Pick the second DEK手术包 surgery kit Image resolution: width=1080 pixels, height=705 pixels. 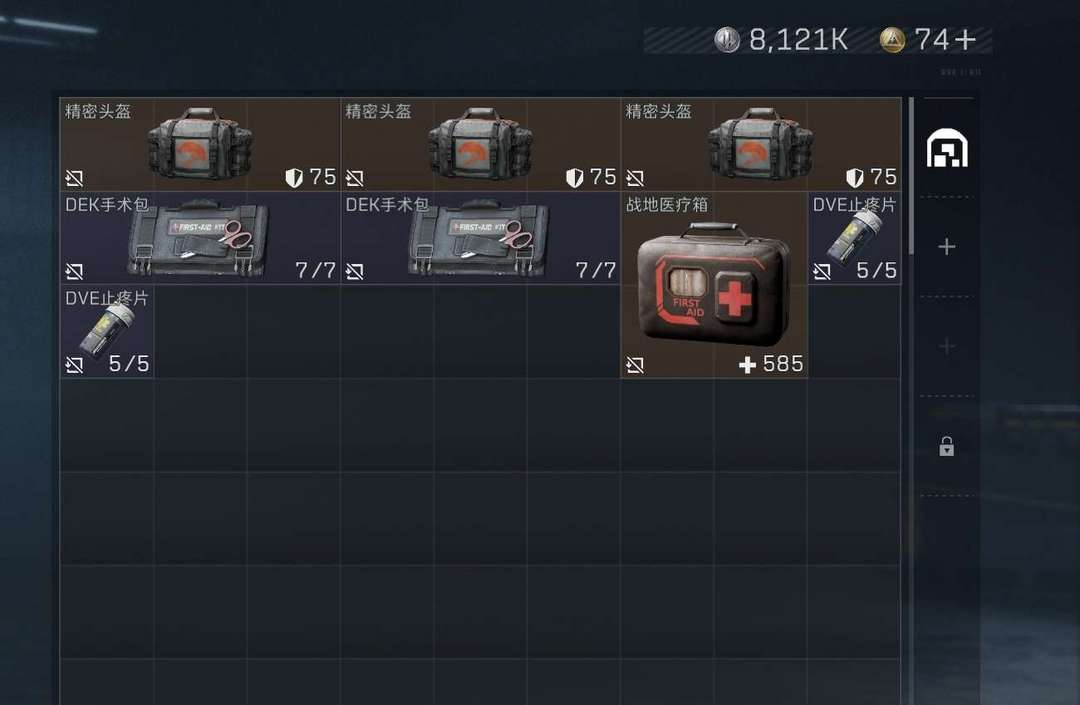point(480,238)
